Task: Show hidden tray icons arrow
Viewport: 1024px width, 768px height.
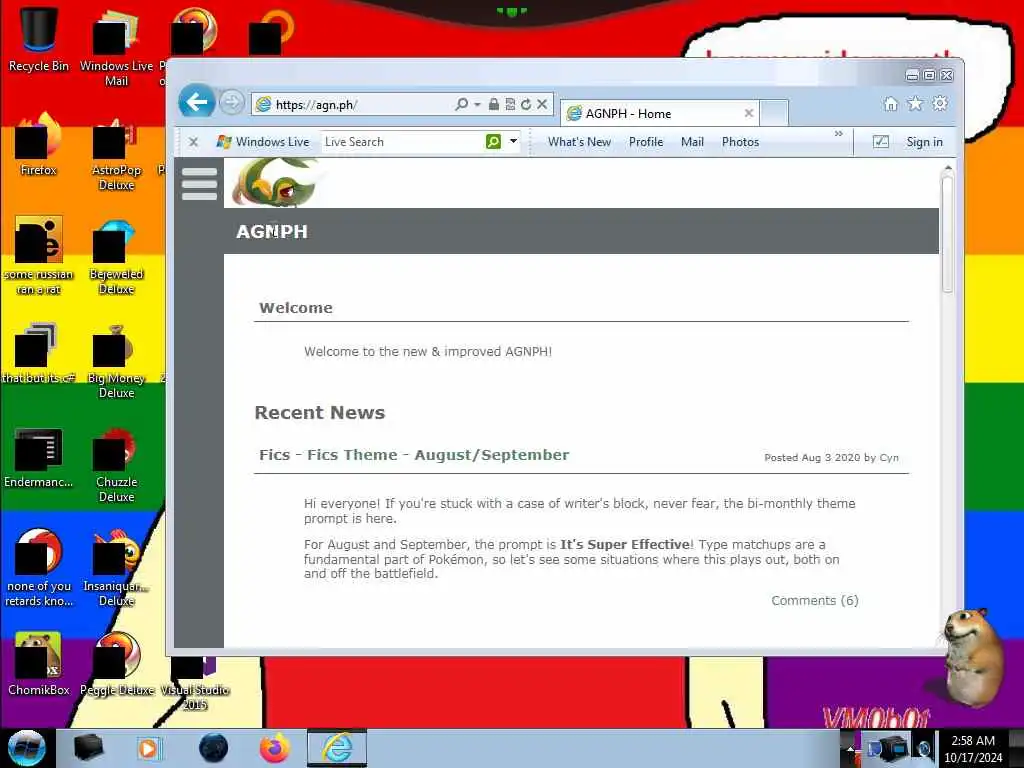Action: point(850,748)
